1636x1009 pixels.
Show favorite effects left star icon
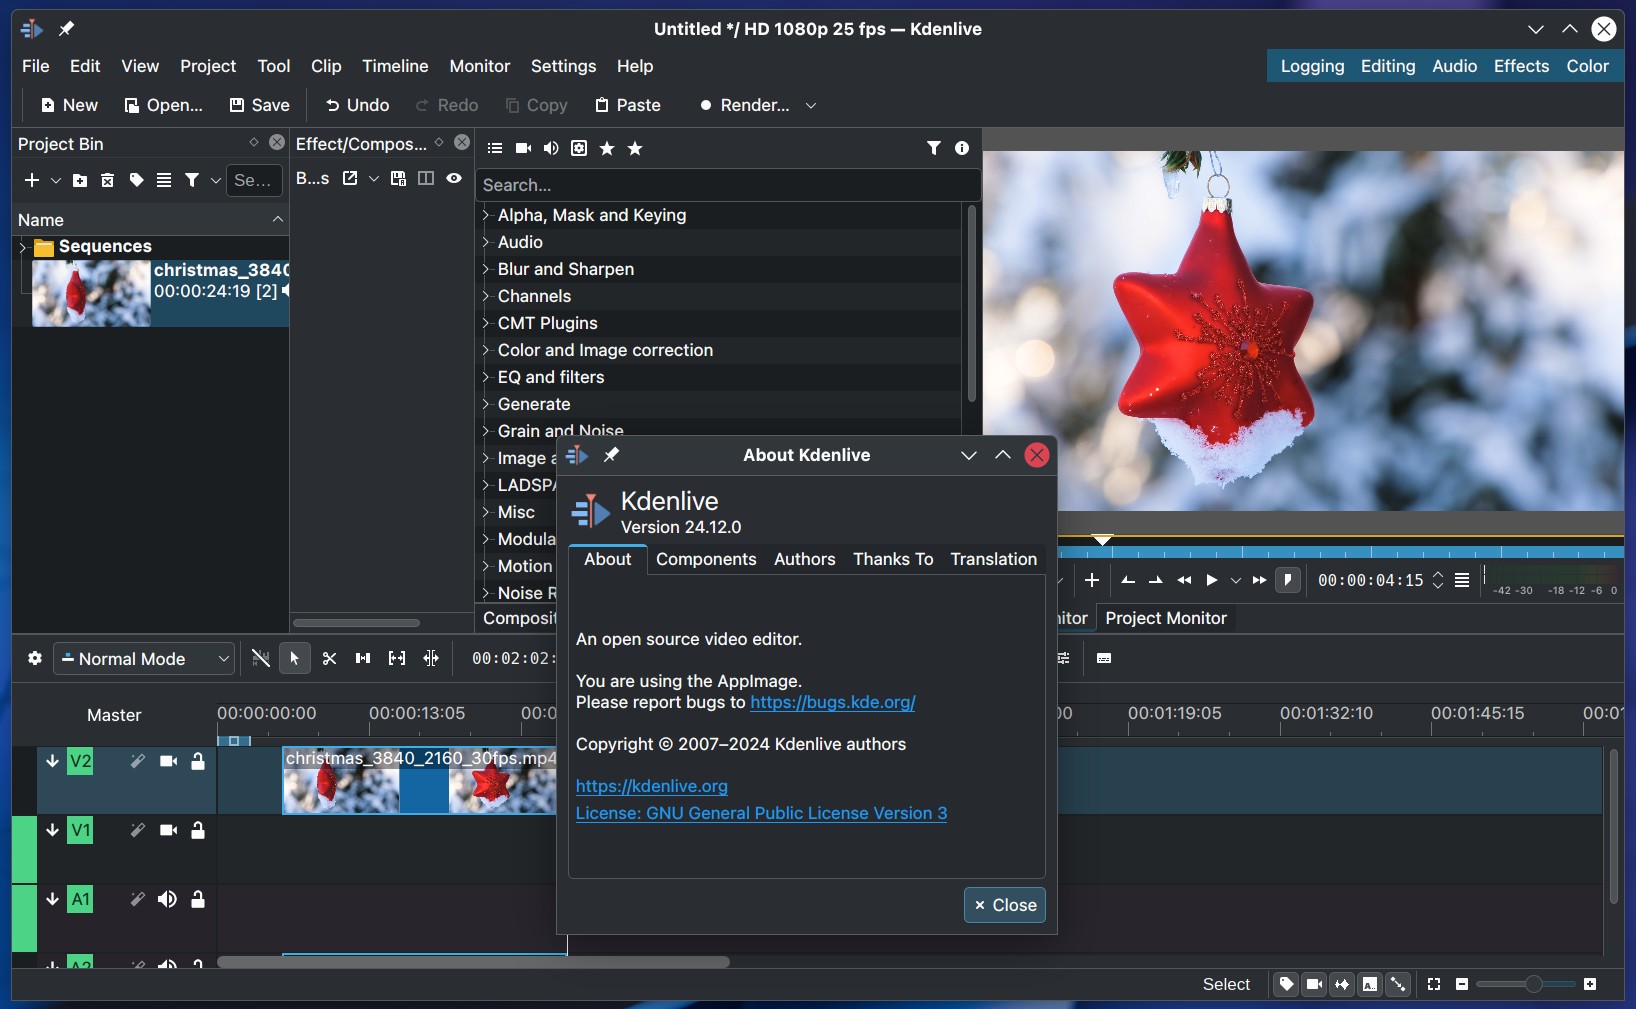[x=607, y=148]
